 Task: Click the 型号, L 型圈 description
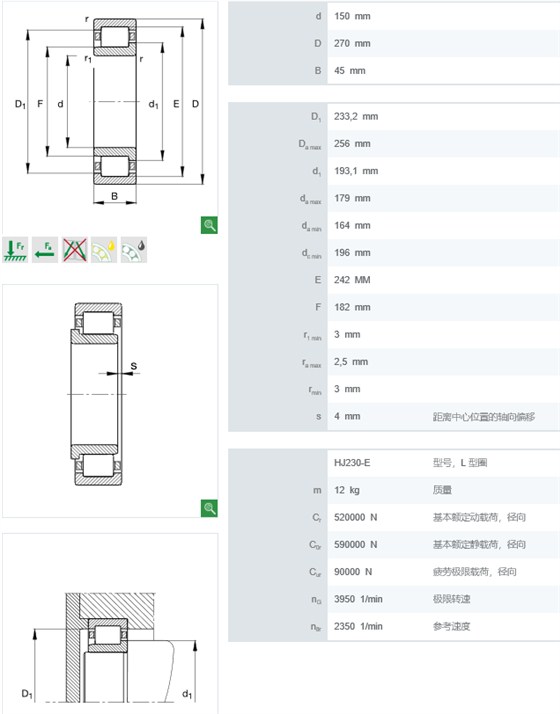click(460, 463)
